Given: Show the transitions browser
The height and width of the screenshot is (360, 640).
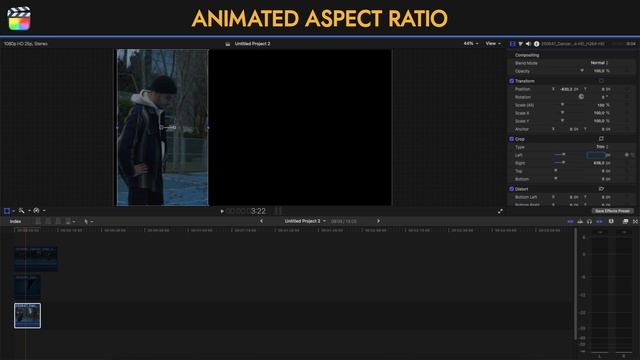Looking at the screenshot, I should click(x=636, y=221).
